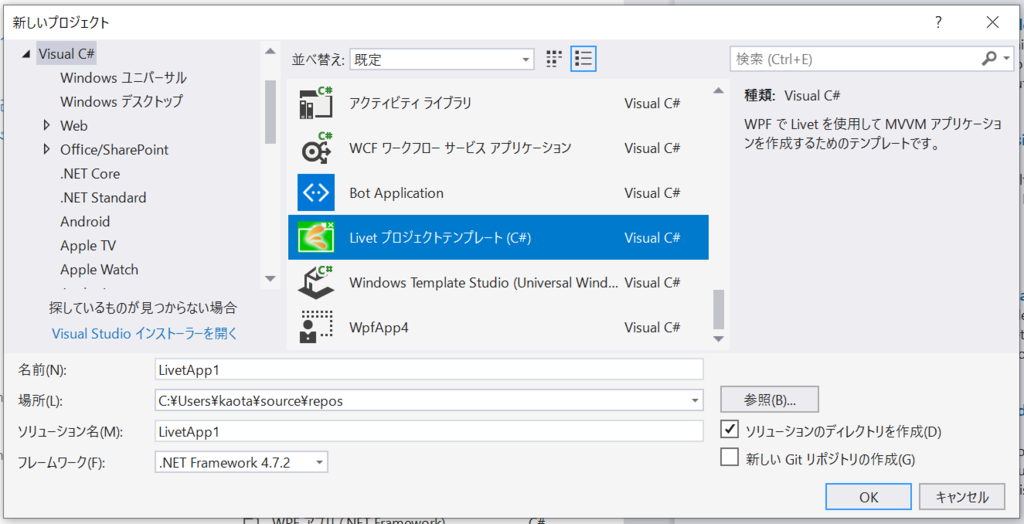Click the WpfApp4 template icon
Screen dimensions: 1024x524
point(316,327)
